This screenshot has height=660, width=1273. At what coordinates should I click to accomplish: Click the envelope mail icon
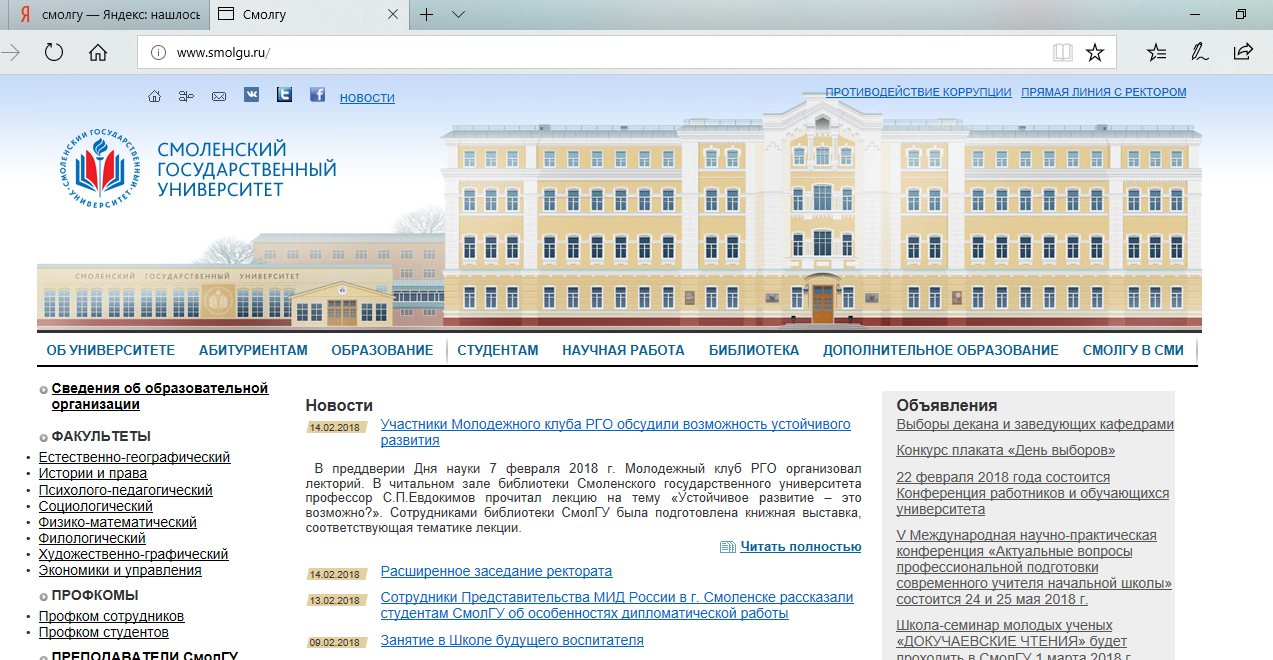[219, 96]
